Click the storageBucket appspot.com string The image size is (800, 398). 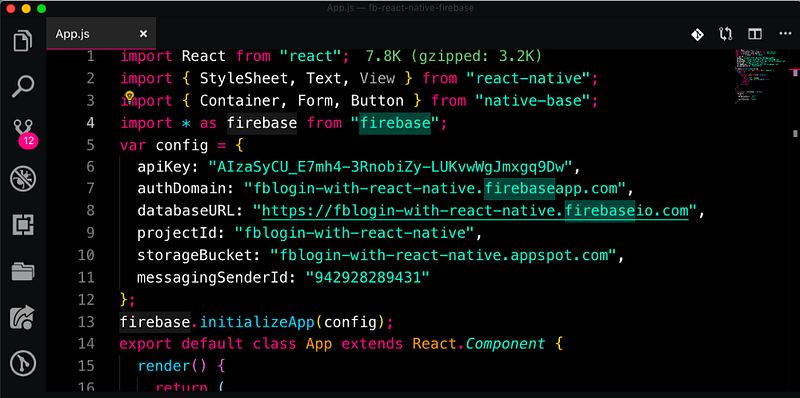click(x=443, y=255)
